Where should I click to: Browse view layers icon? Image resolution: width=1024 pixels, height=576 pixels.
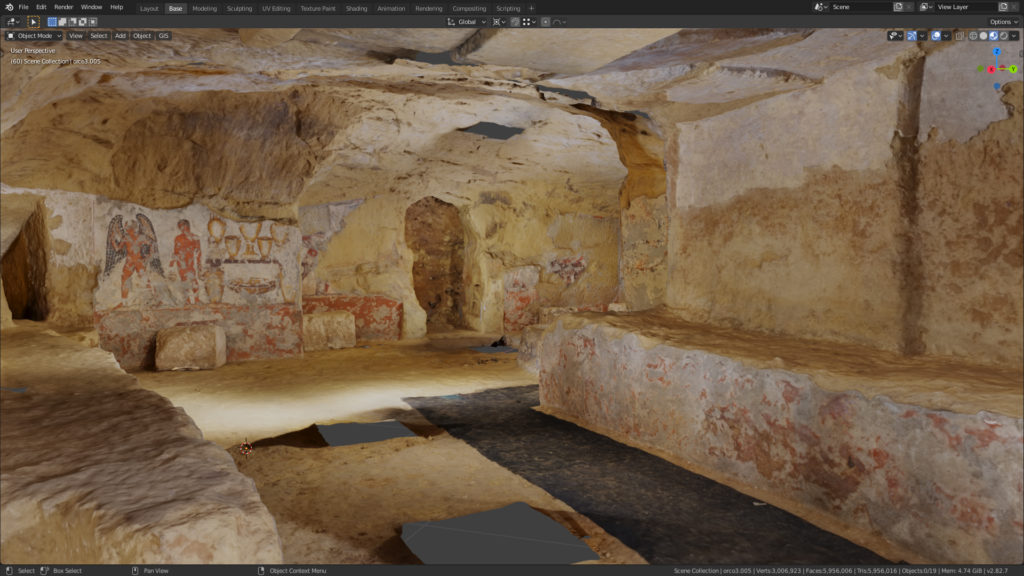[x=926, y=7]
